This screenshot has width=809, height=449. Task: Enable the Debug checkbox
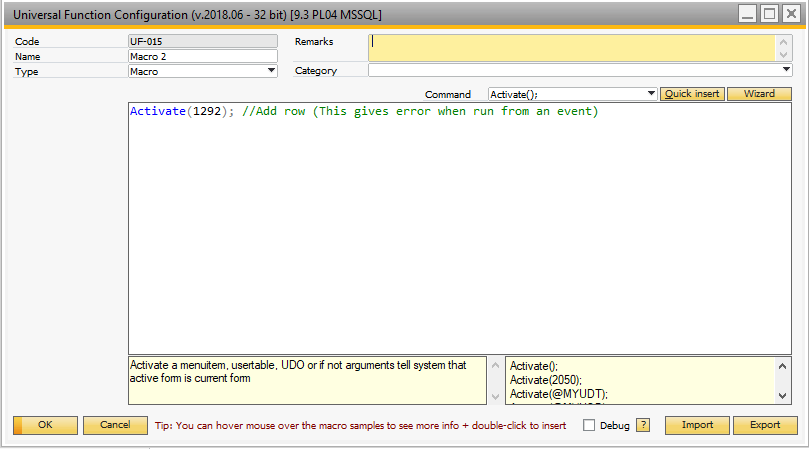click(589, 425)
